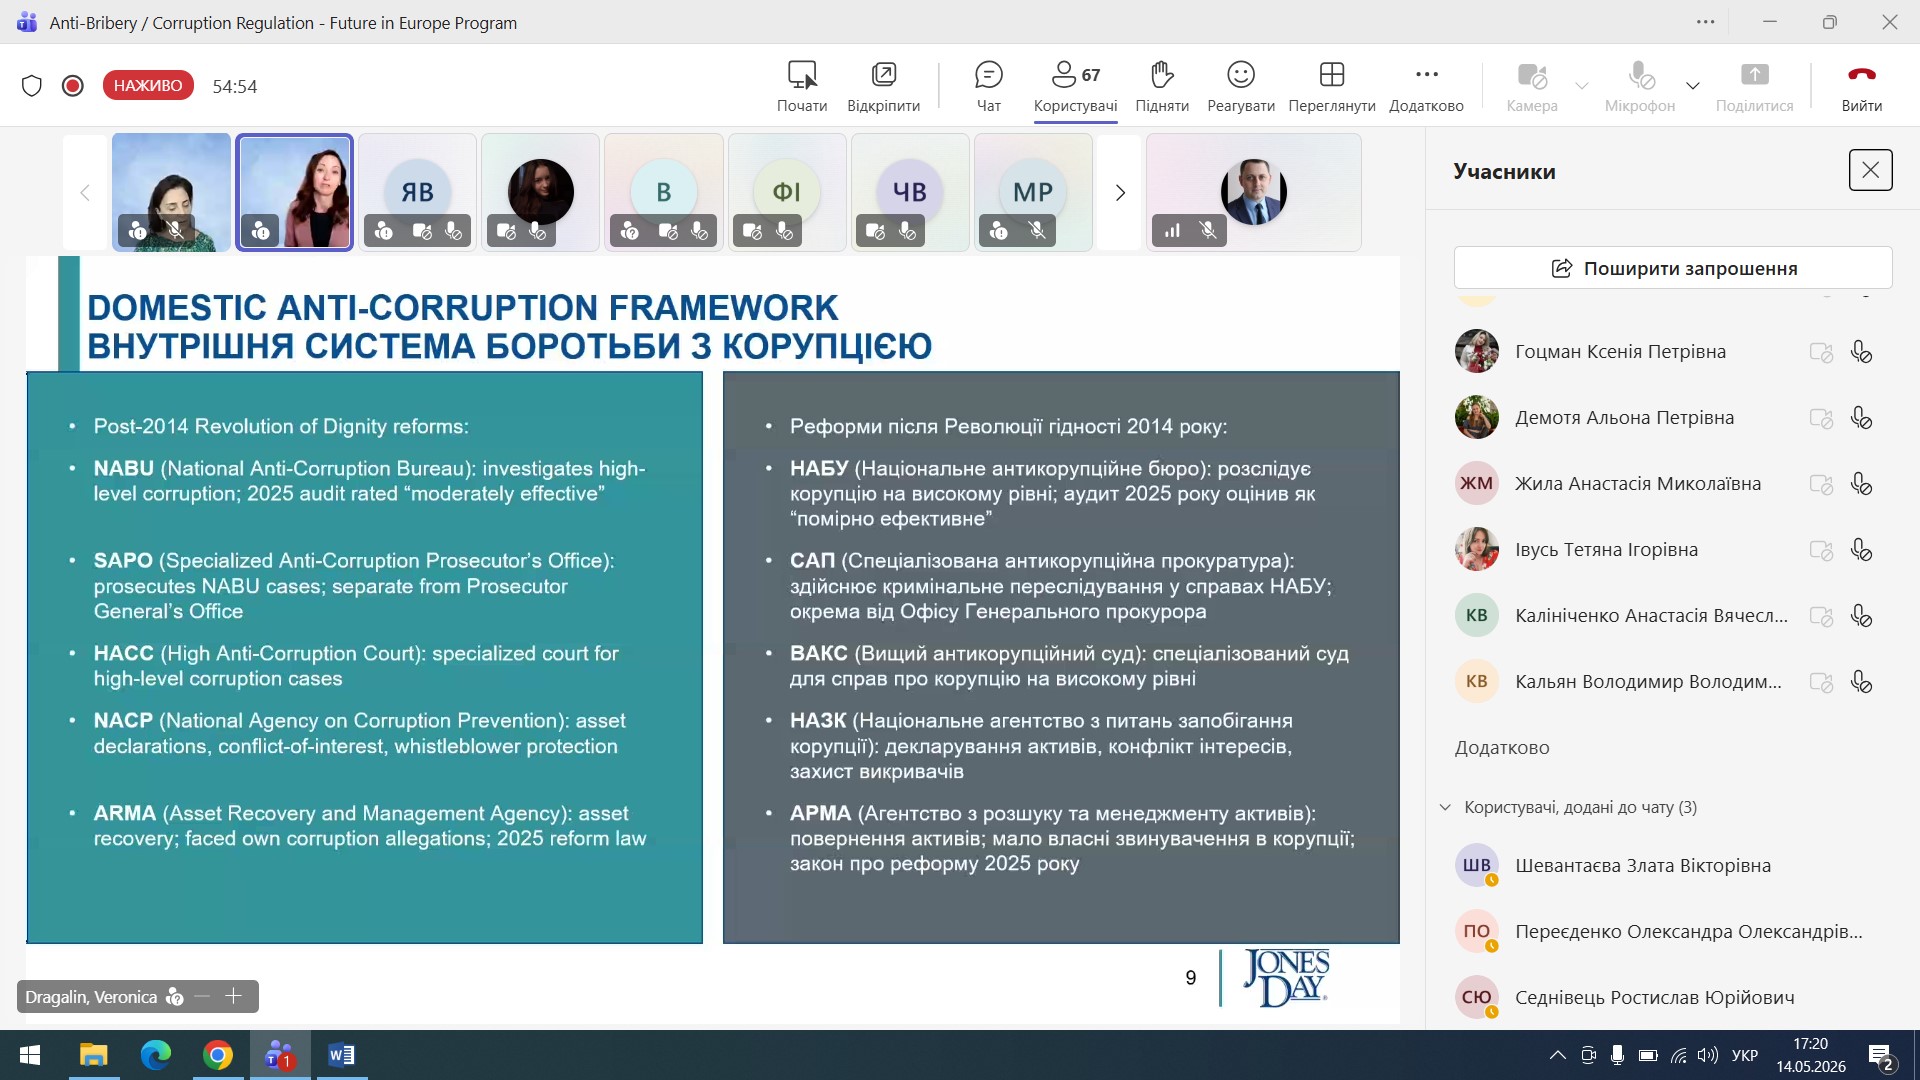The image size is (1920, 1080).
Task: Zoom out shared content minus button
Action: (203, 996)
